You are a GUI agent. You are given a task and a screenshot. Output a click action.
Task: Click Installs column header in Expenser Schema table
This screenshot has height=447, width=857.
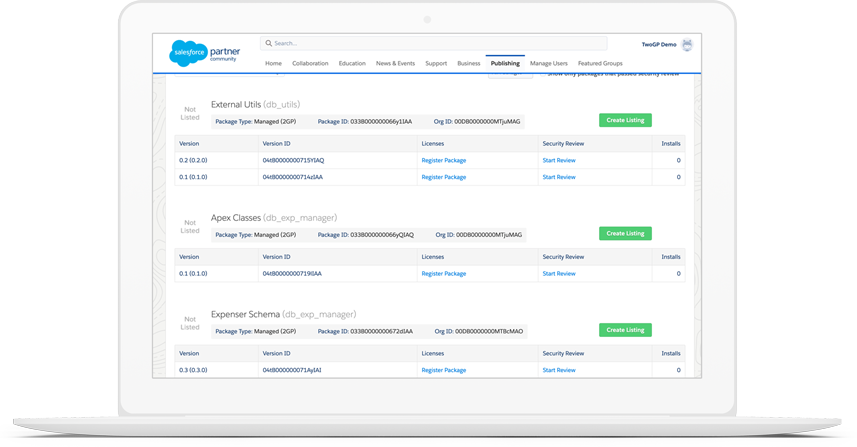671,354
